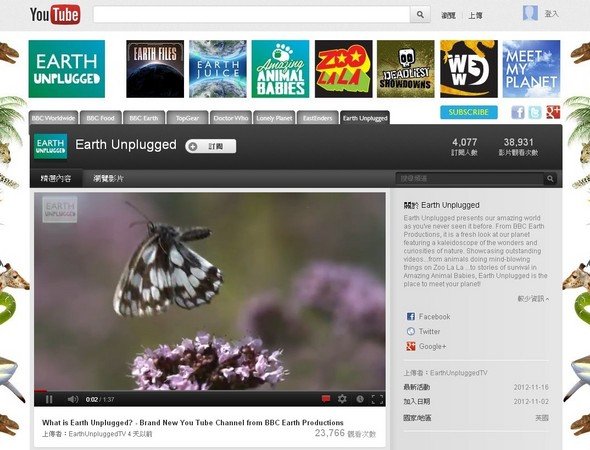590x450 pixels.
Task: Open the Earth Unplugged banner logo
Action: pos(67,69)
